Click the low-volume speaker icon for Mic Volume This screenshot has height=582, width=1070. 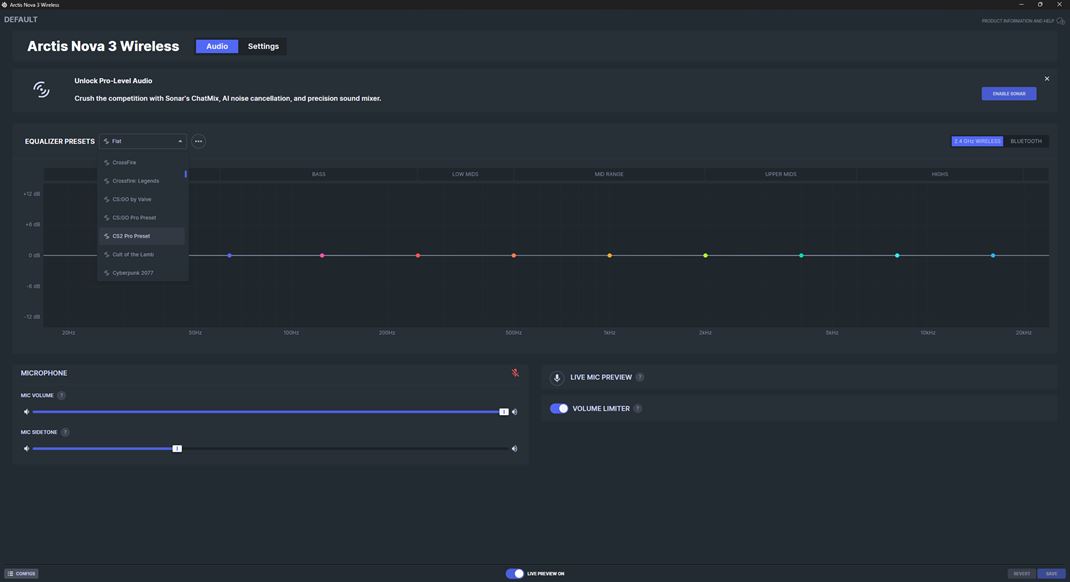[27, 411]
